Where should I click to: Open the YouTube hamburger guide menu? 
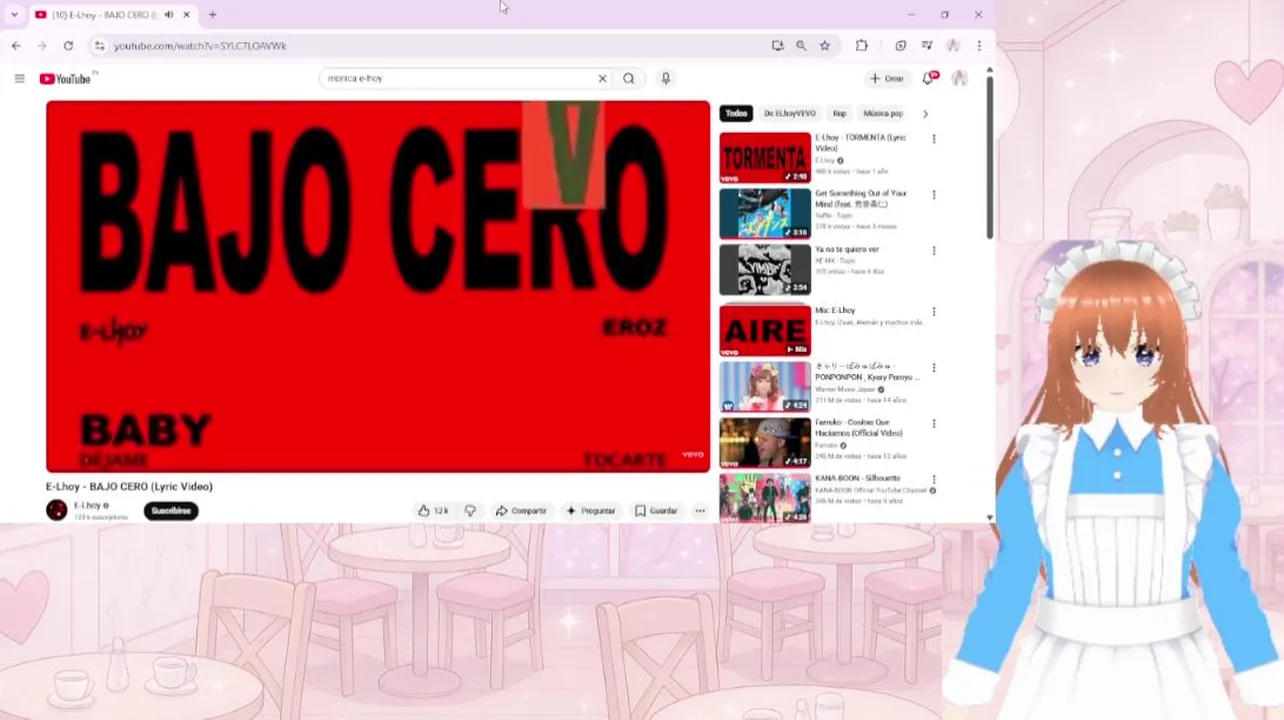(x=19, y=78)
